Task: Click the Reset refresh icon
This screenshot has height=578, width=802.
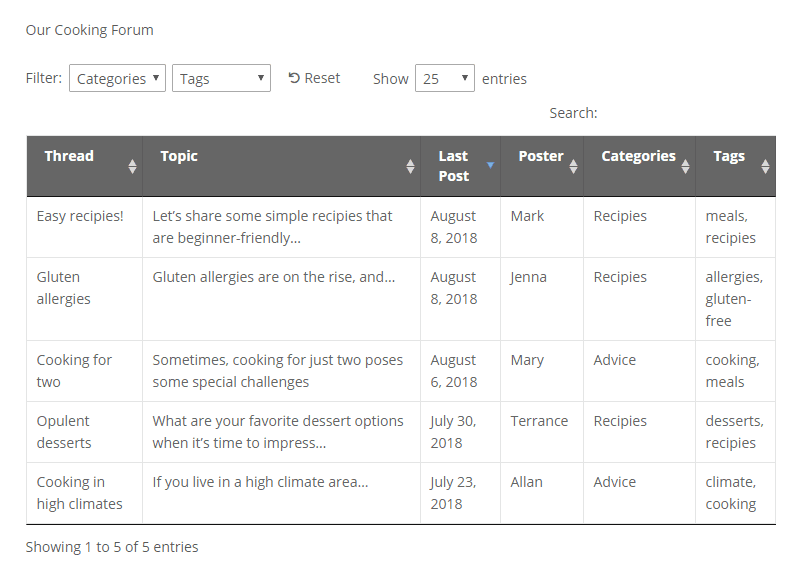Action: click(291, 77)
